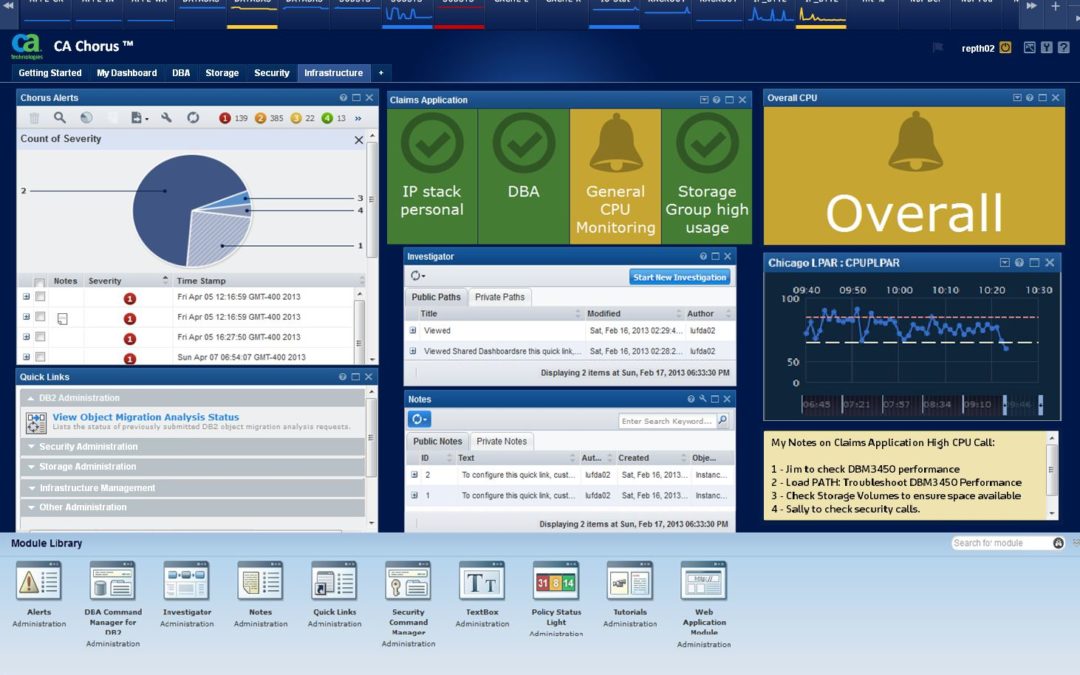Open the Alerts module in Module Library
Viewport: 1080px width, 675px height.
[39, 581]
